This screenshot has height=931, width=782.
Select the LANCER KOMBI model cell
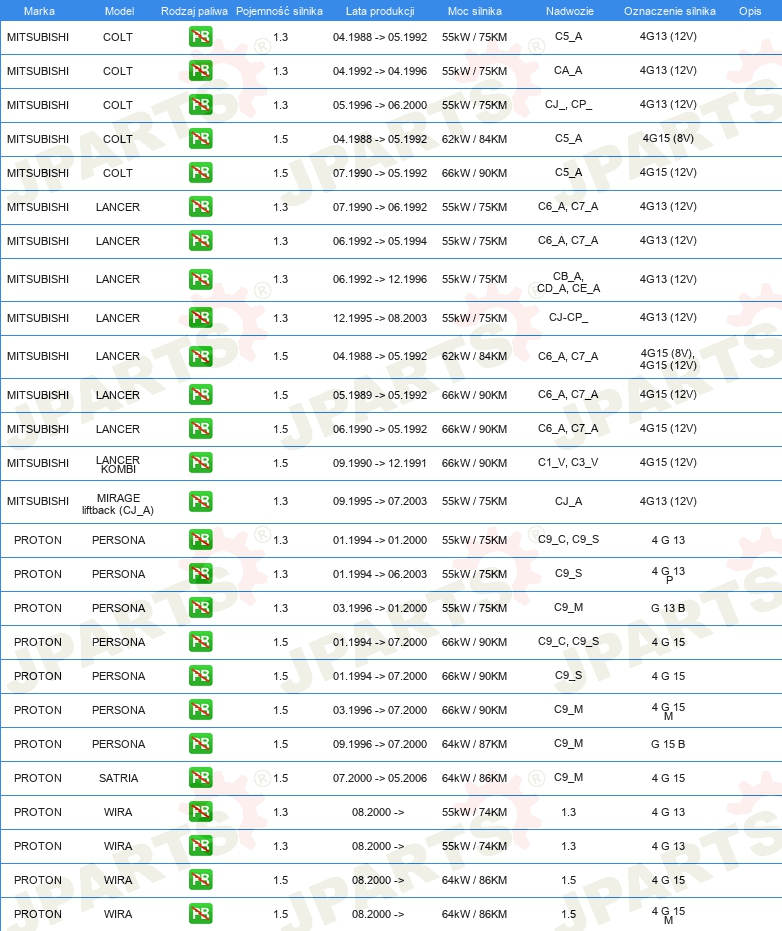tap(118, 464)
